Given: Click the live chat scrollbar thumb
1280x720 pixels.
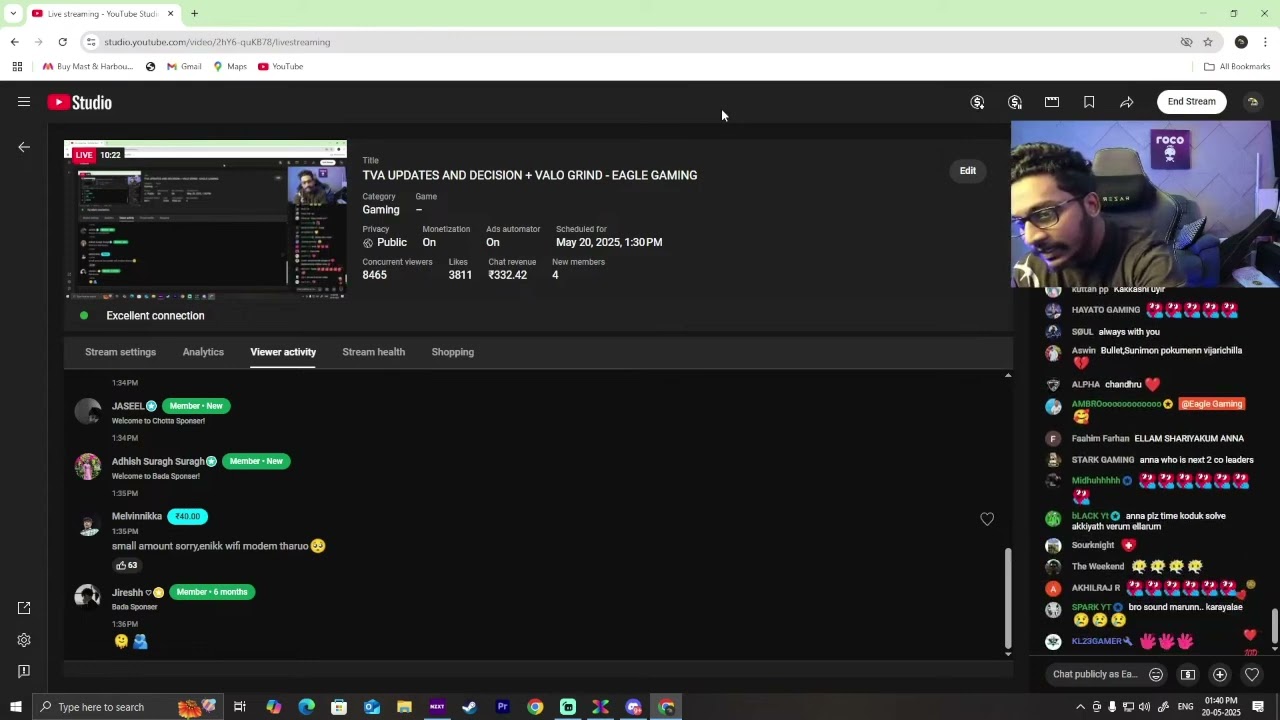Looking at the screenshot, I should (1275, 625).
